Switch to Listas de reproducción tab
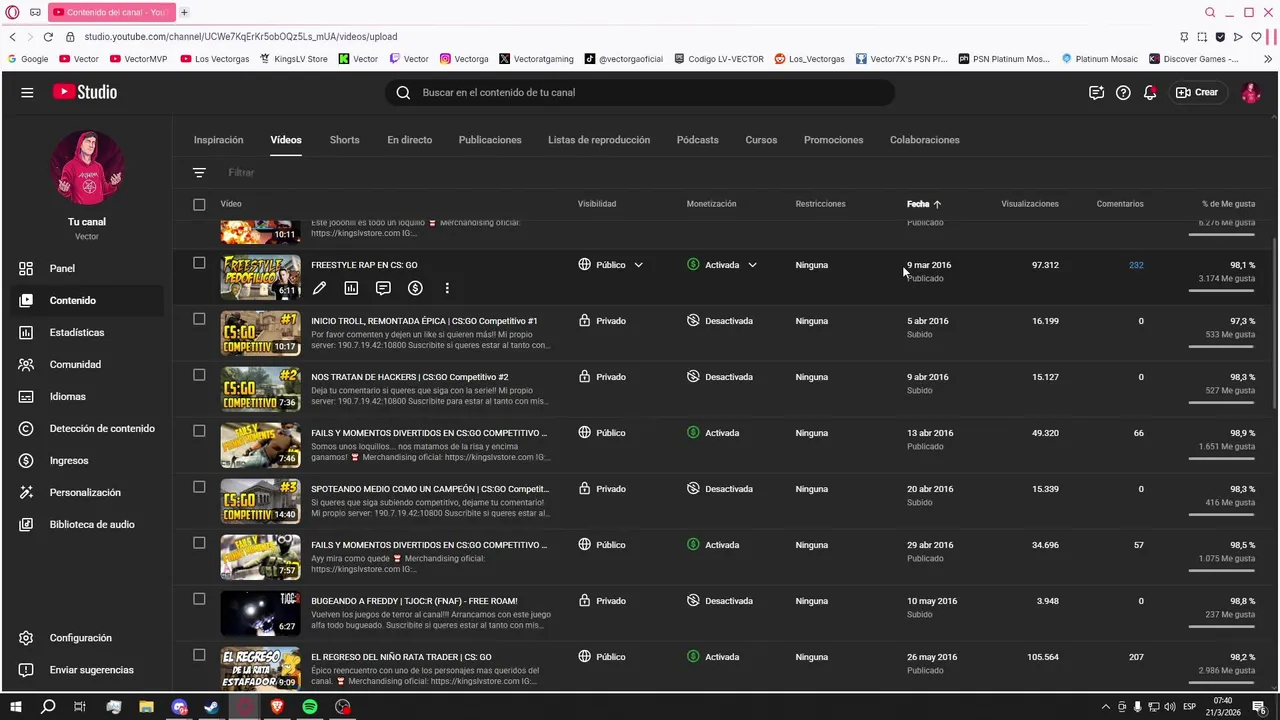Image resolution: width=1280 pixels, height=720 pixels. pyautogui.click(x=599, y=140)
